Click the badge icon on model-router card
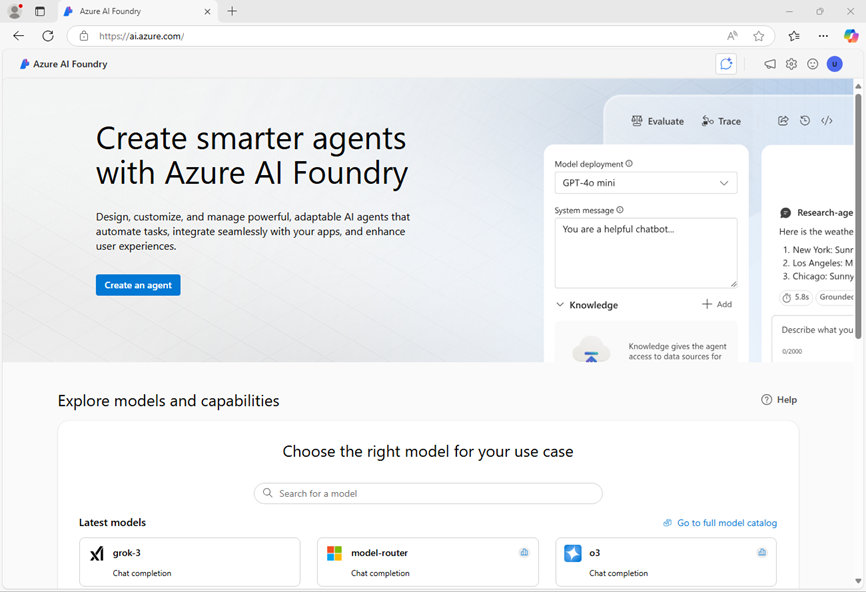Screen dimensions: 866x592 [524, 552]
